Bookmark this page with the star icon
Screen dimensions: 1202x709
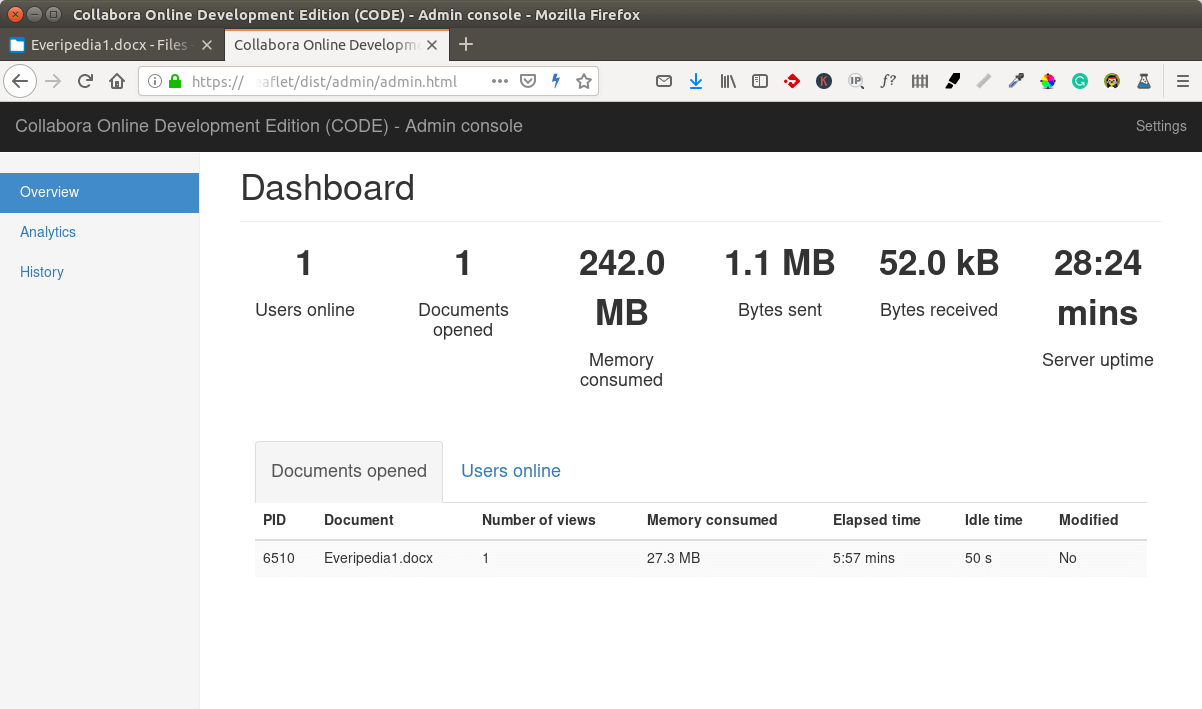coord(584,82)
